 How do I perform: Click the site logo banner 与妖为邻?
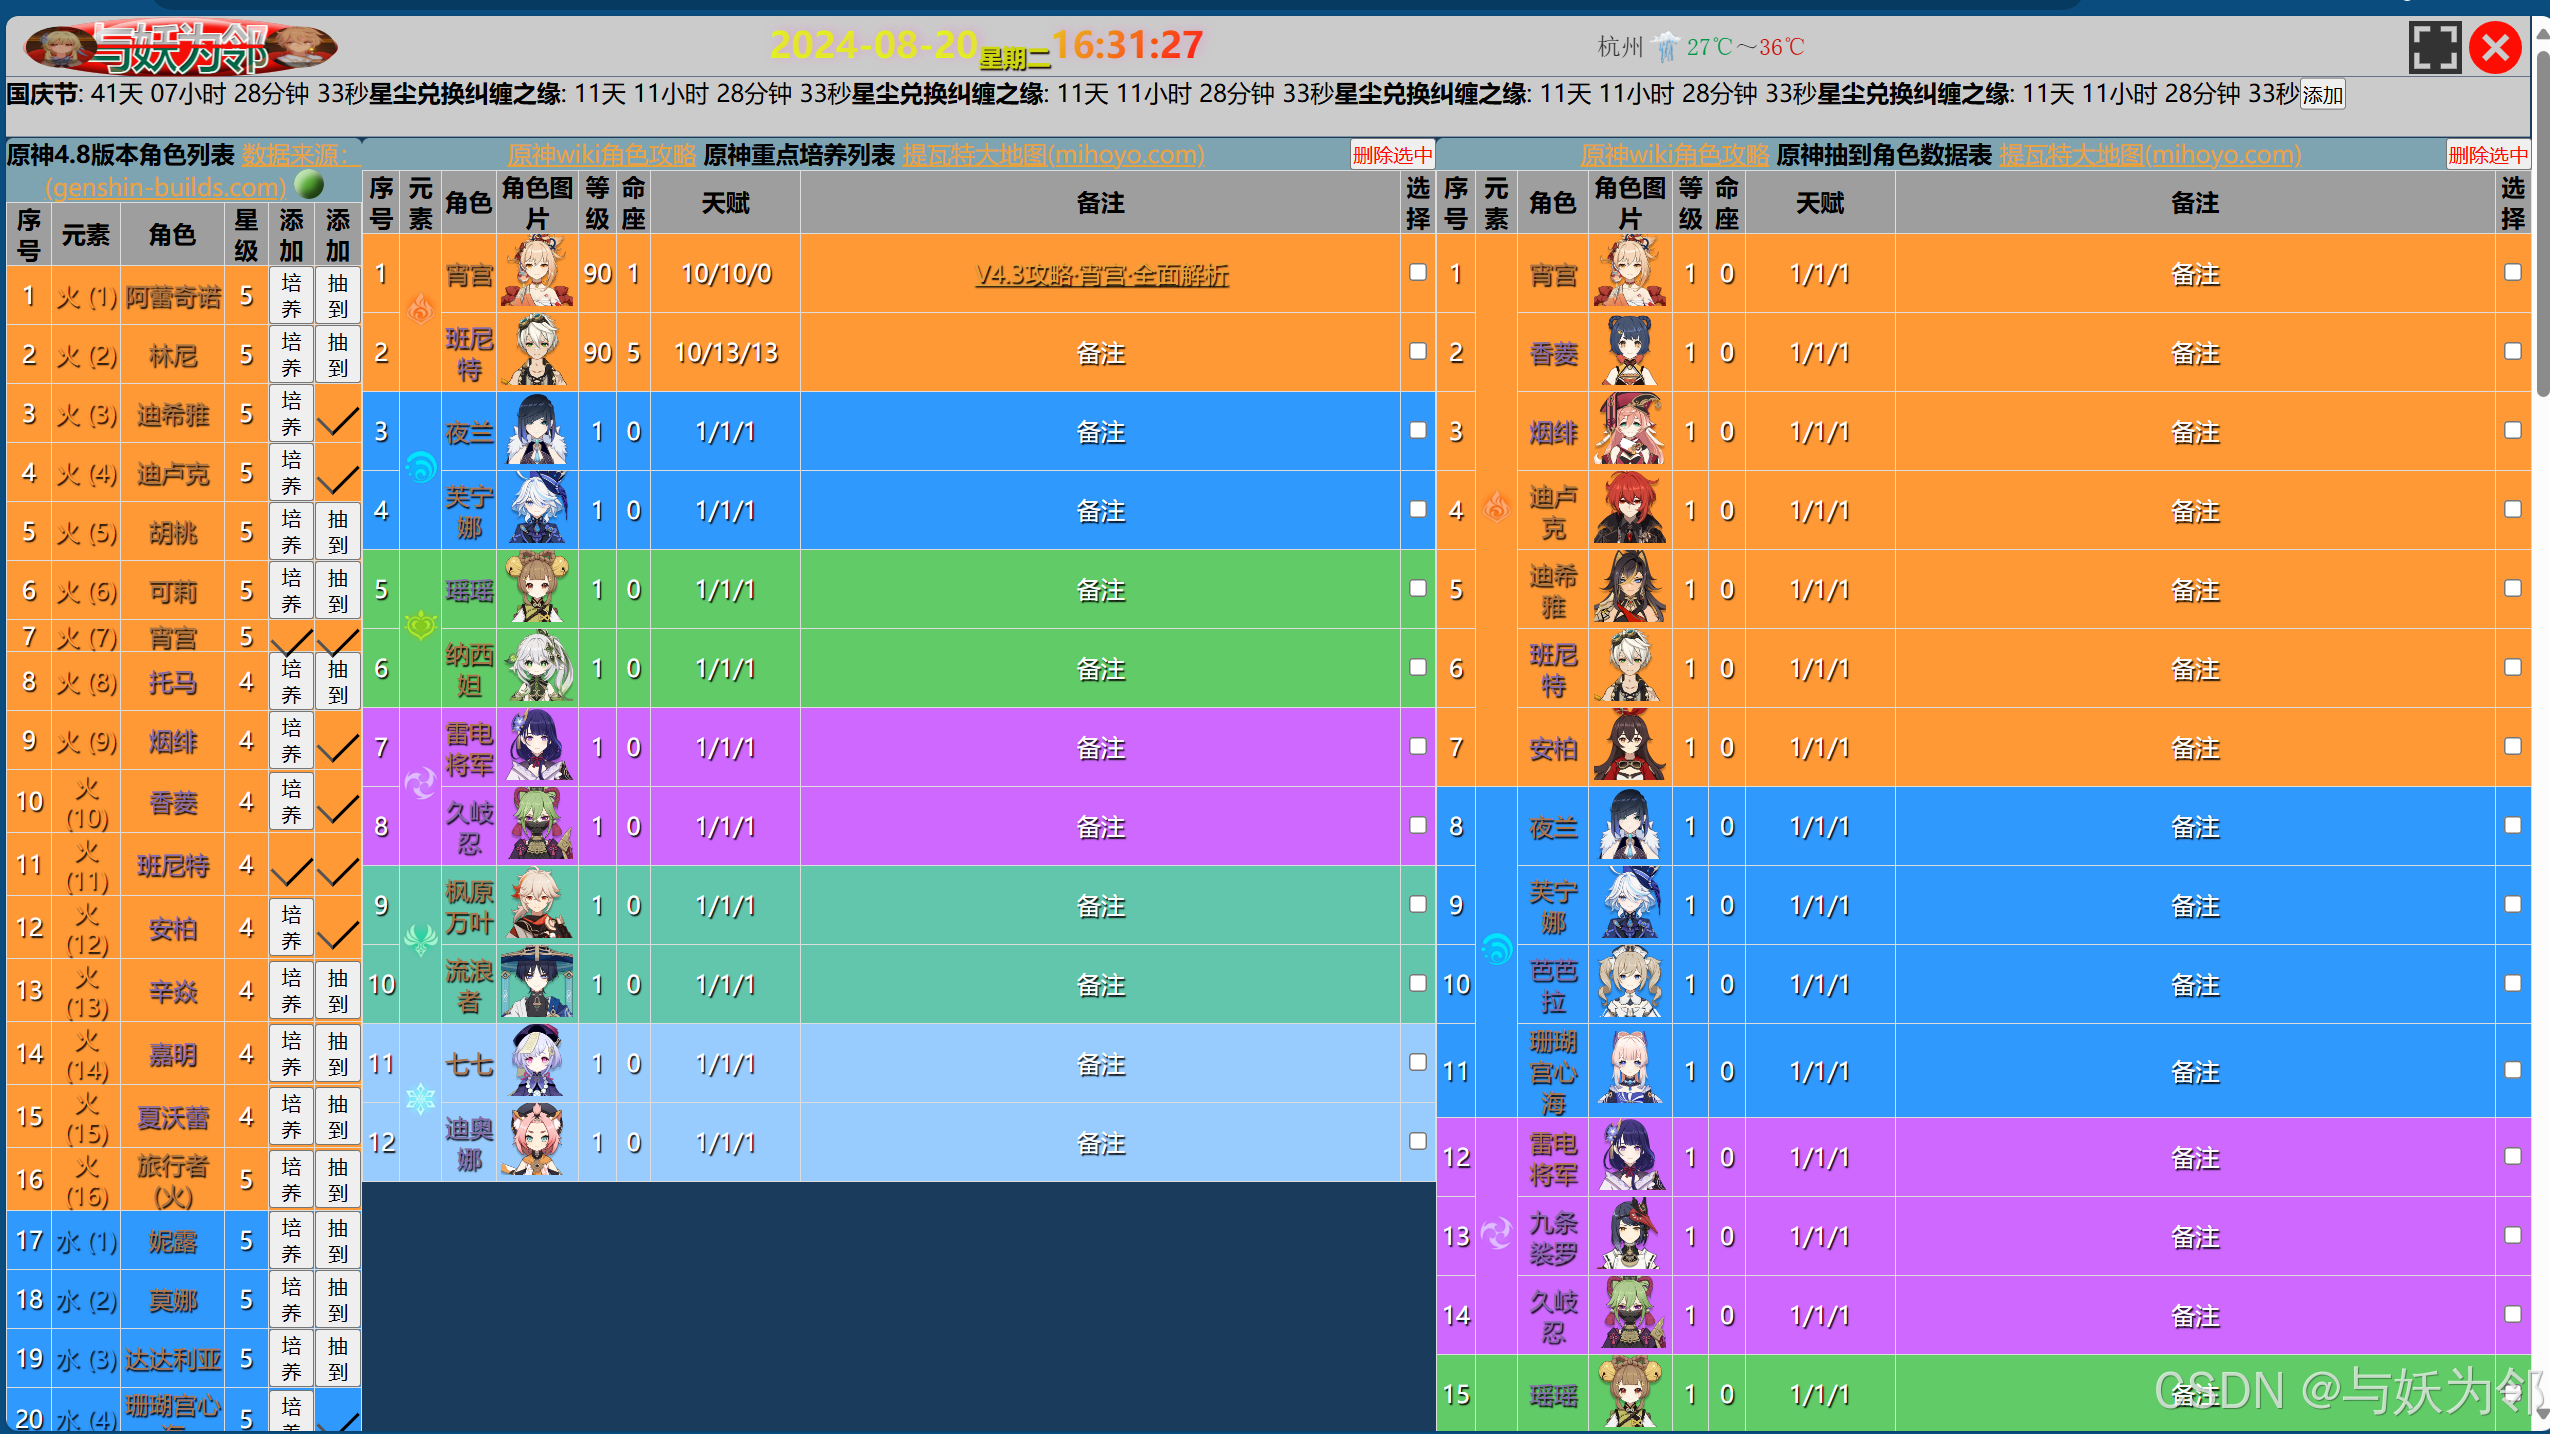click(181, 47)
